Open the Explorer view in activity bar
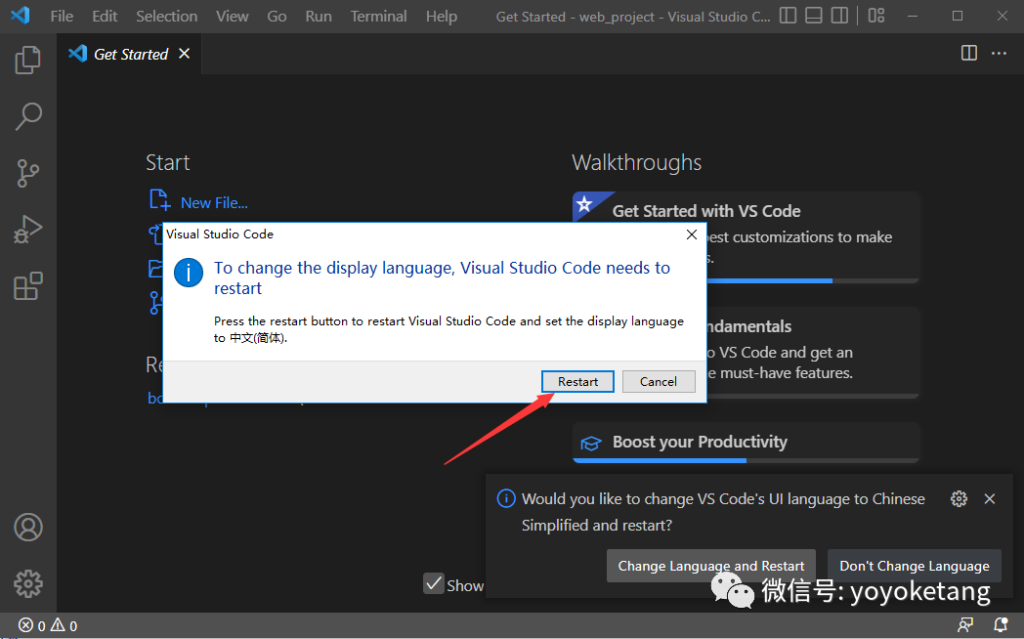Viewport: 1024px width, 639px height. 28,59
